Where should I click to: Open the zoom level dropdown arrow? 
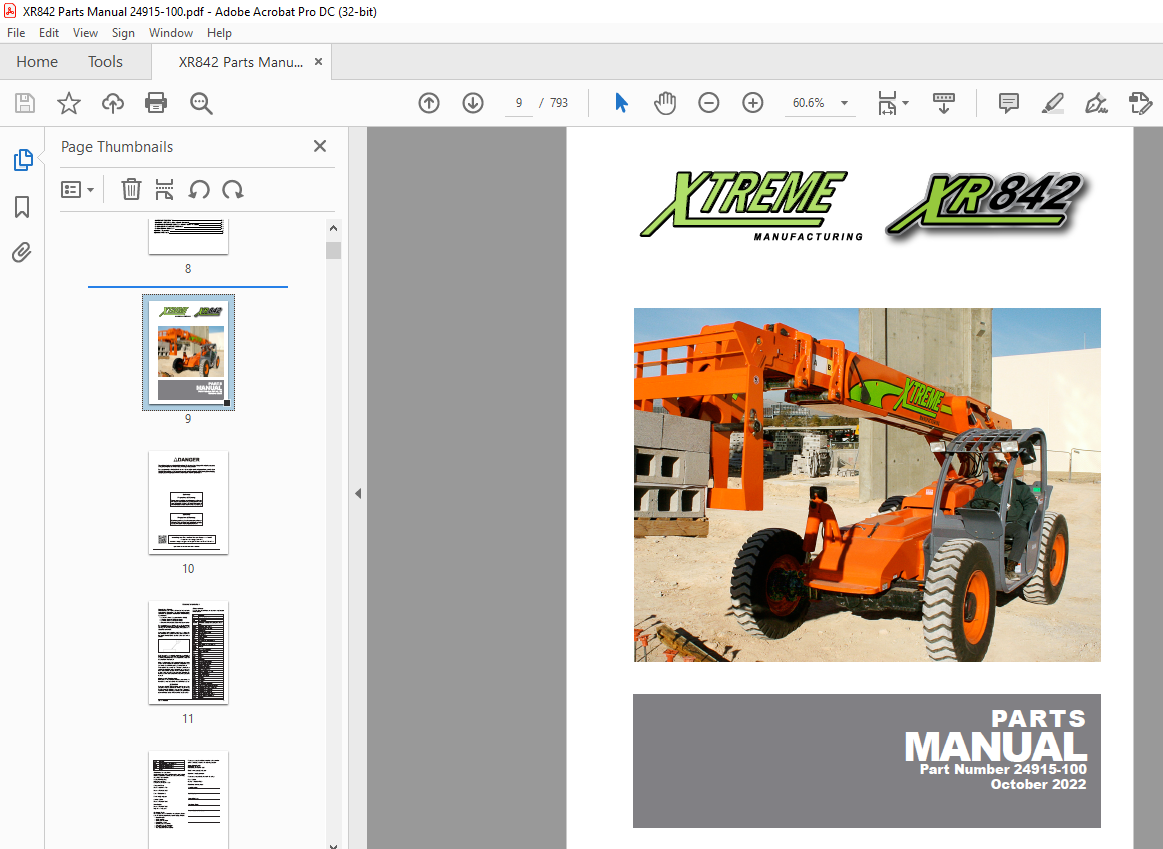[x=844, y=103]
